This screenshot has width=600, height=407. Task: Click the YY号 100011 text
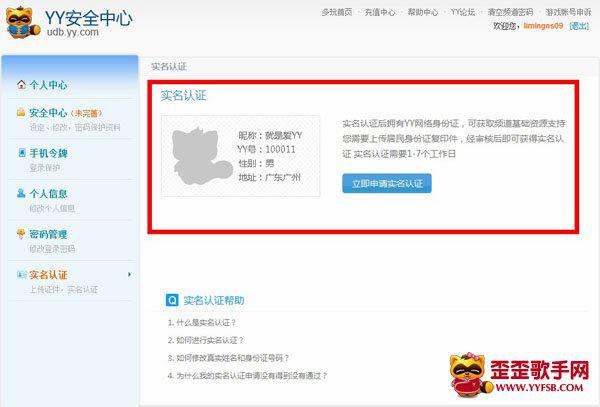click(266, 149)
